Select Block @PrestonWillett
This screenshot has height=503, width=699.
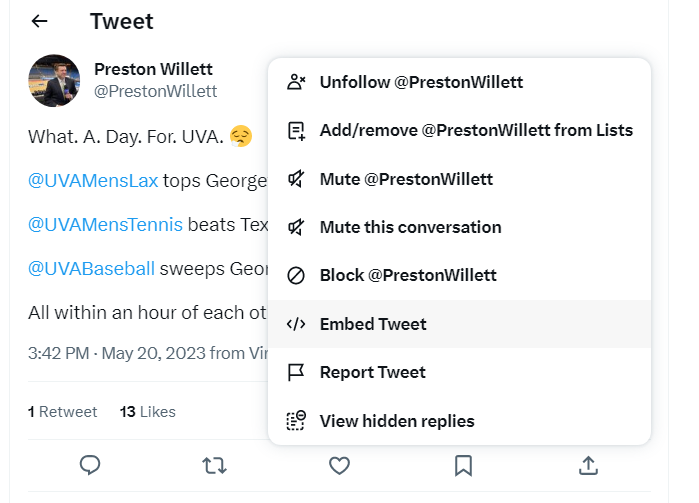click(407, 275)
